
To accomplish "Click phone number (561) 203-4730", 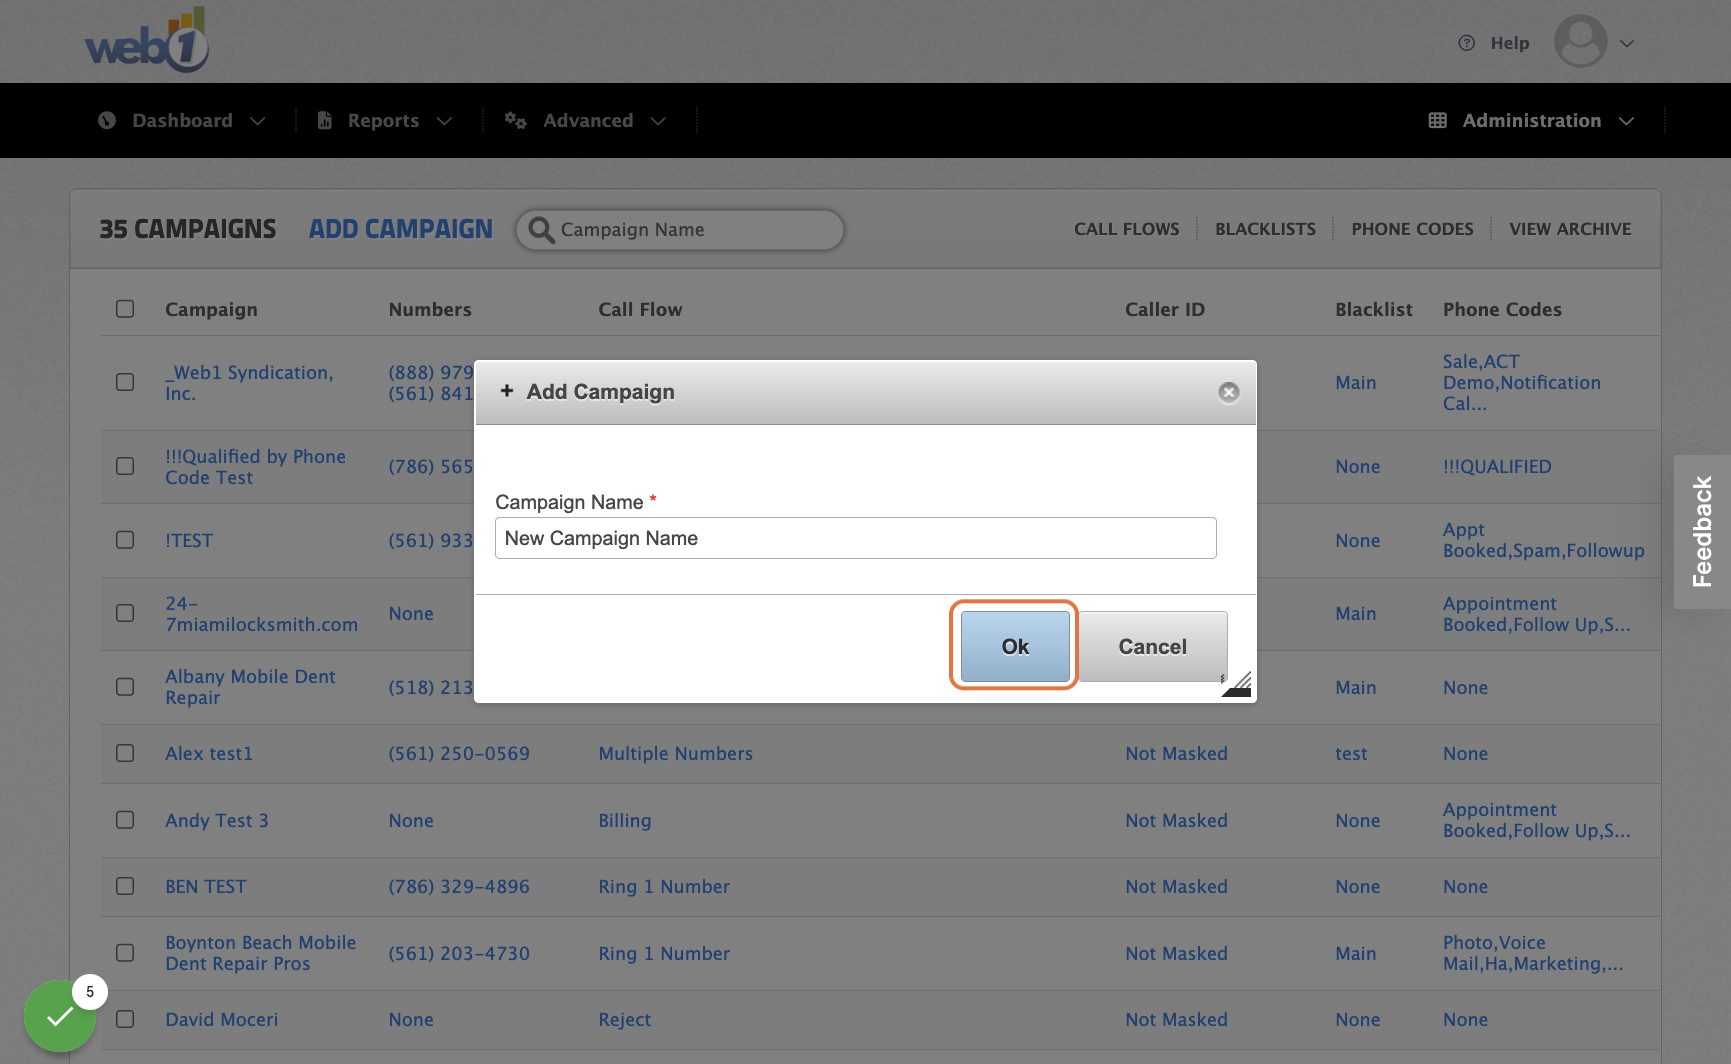I will (x=459, y=953).
